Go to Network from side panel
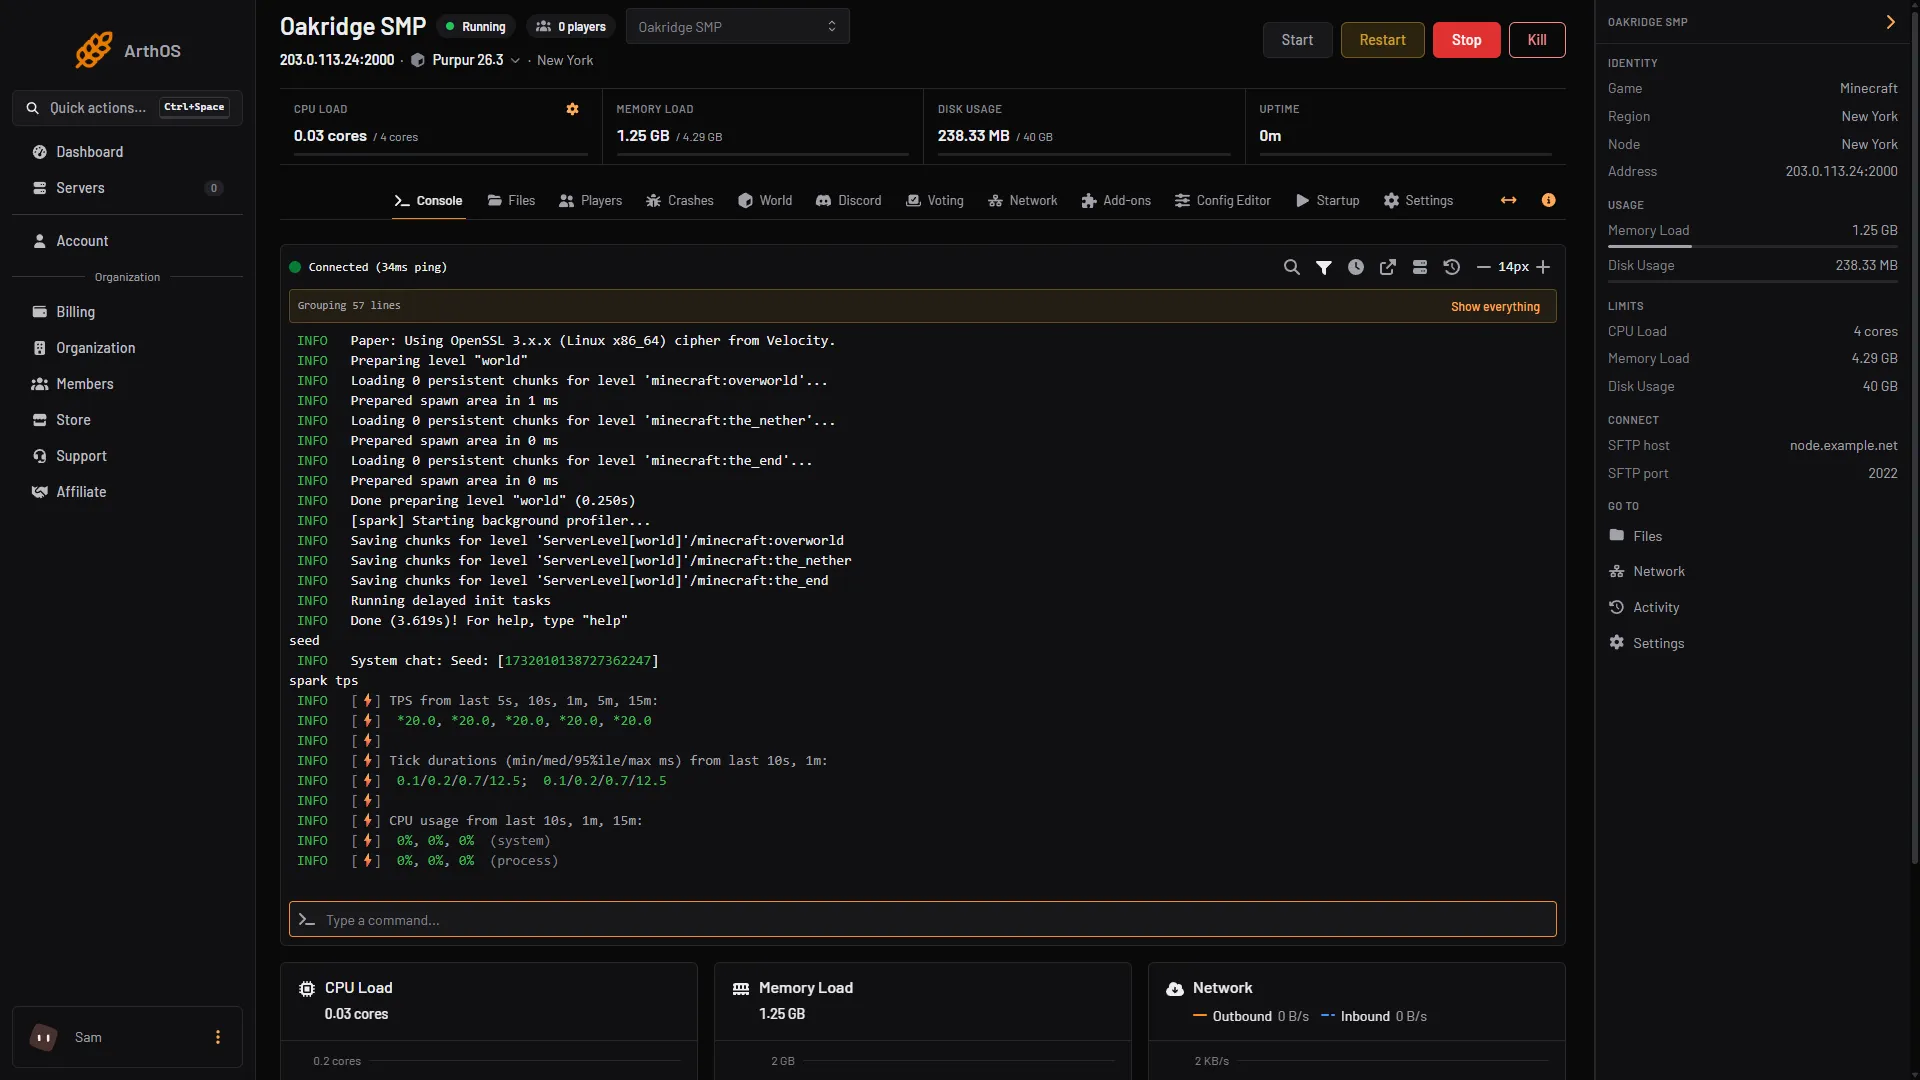The width and height of the screenshot is (1920, 1080). tap(1647, 571)
